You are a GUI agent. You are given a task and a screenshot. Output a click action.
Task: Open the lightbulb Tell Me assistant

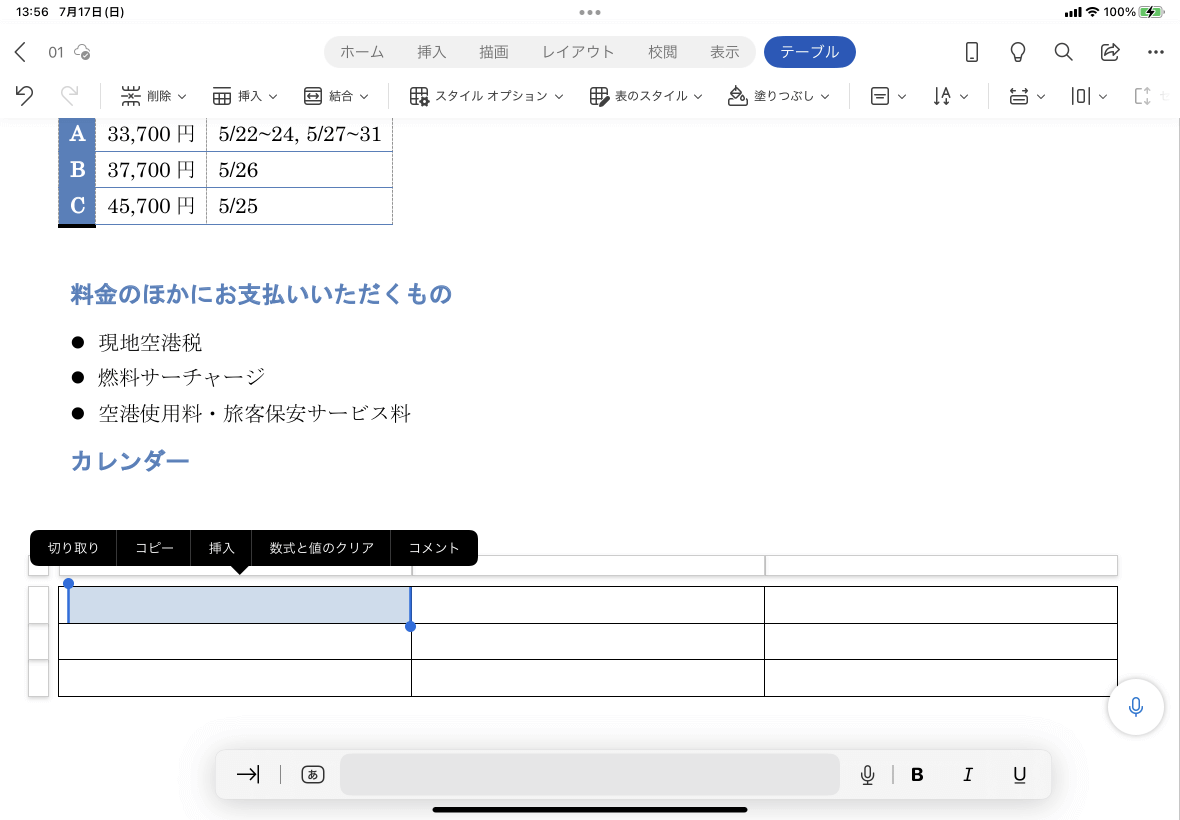[1017, 52]
